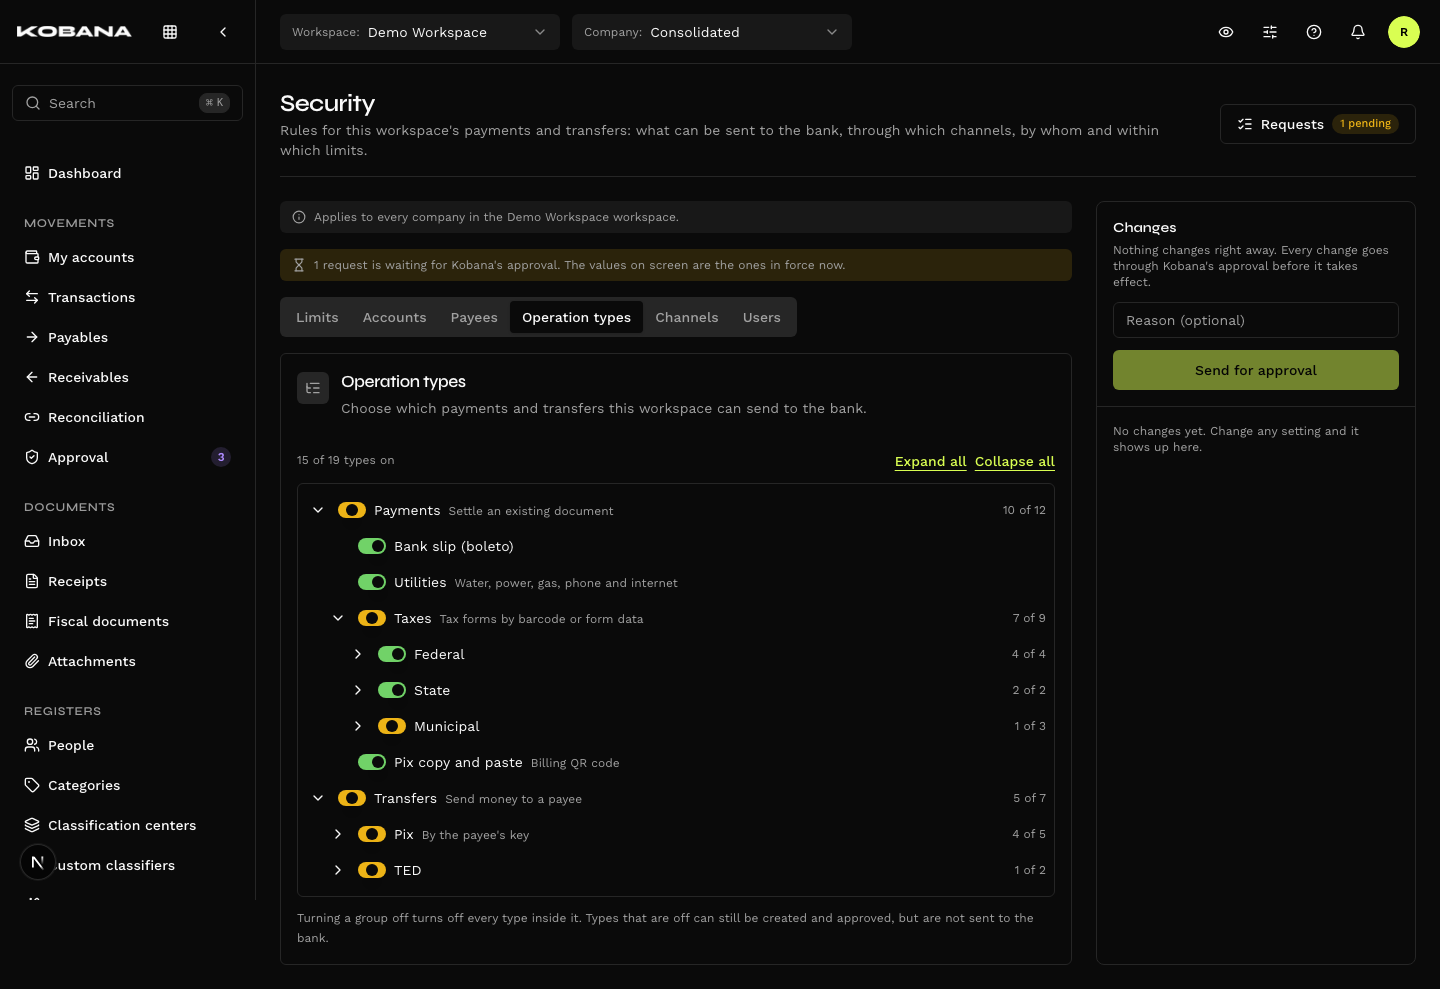Collapse the Payments group chevron
Viewport: 1440px width, 989px height.
click(x=318, y=510)
